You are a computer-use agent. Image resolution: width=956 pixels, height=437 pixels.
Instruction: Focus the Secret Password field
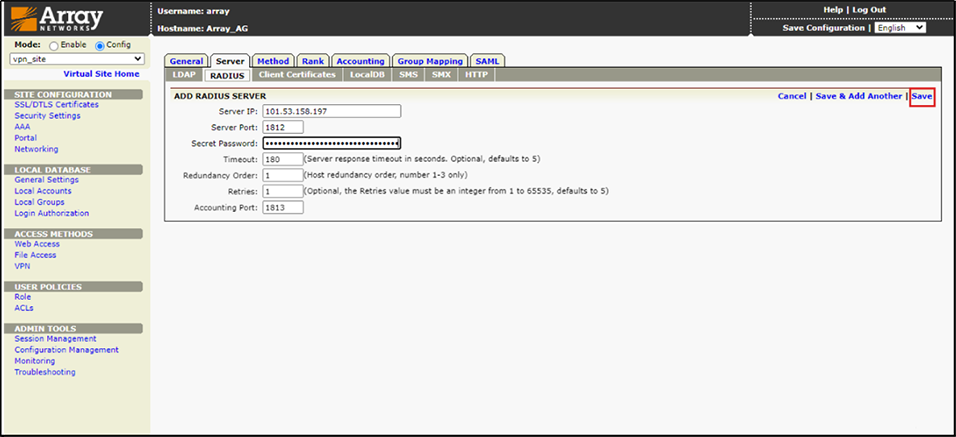pos(331,143)
